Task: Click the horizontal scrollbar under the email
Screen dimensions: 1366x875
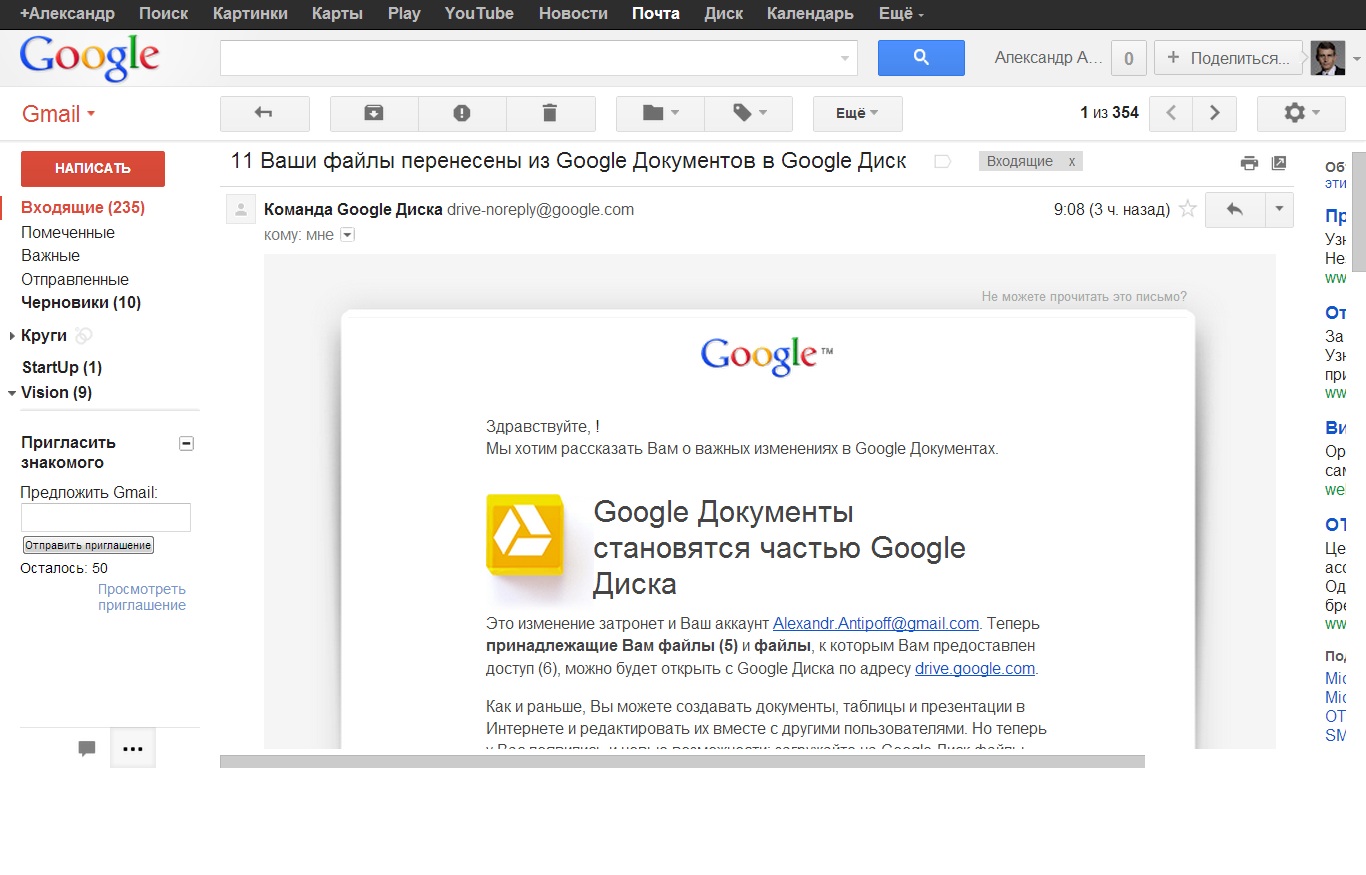Action: pos(682,761)
